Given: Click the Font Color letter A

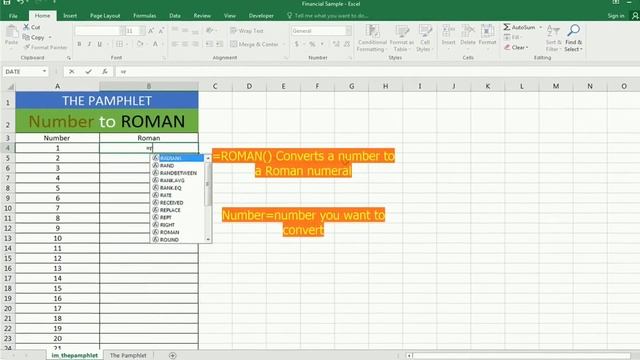Looking at the screenshot, I should coord(155,44).
